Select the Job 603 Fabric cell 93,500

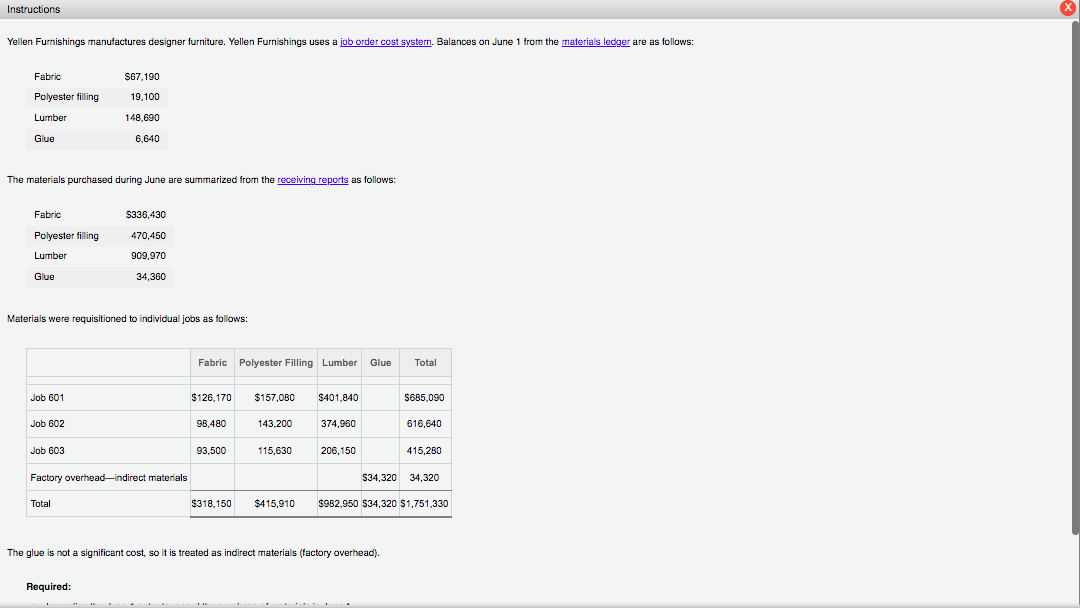(211, 450)
